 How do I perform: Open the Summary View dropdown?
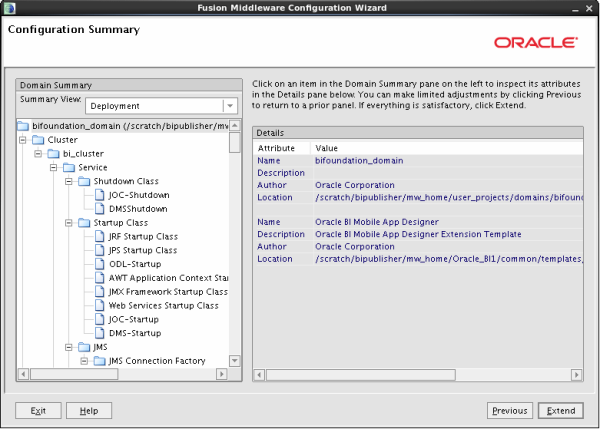point(229,105)
